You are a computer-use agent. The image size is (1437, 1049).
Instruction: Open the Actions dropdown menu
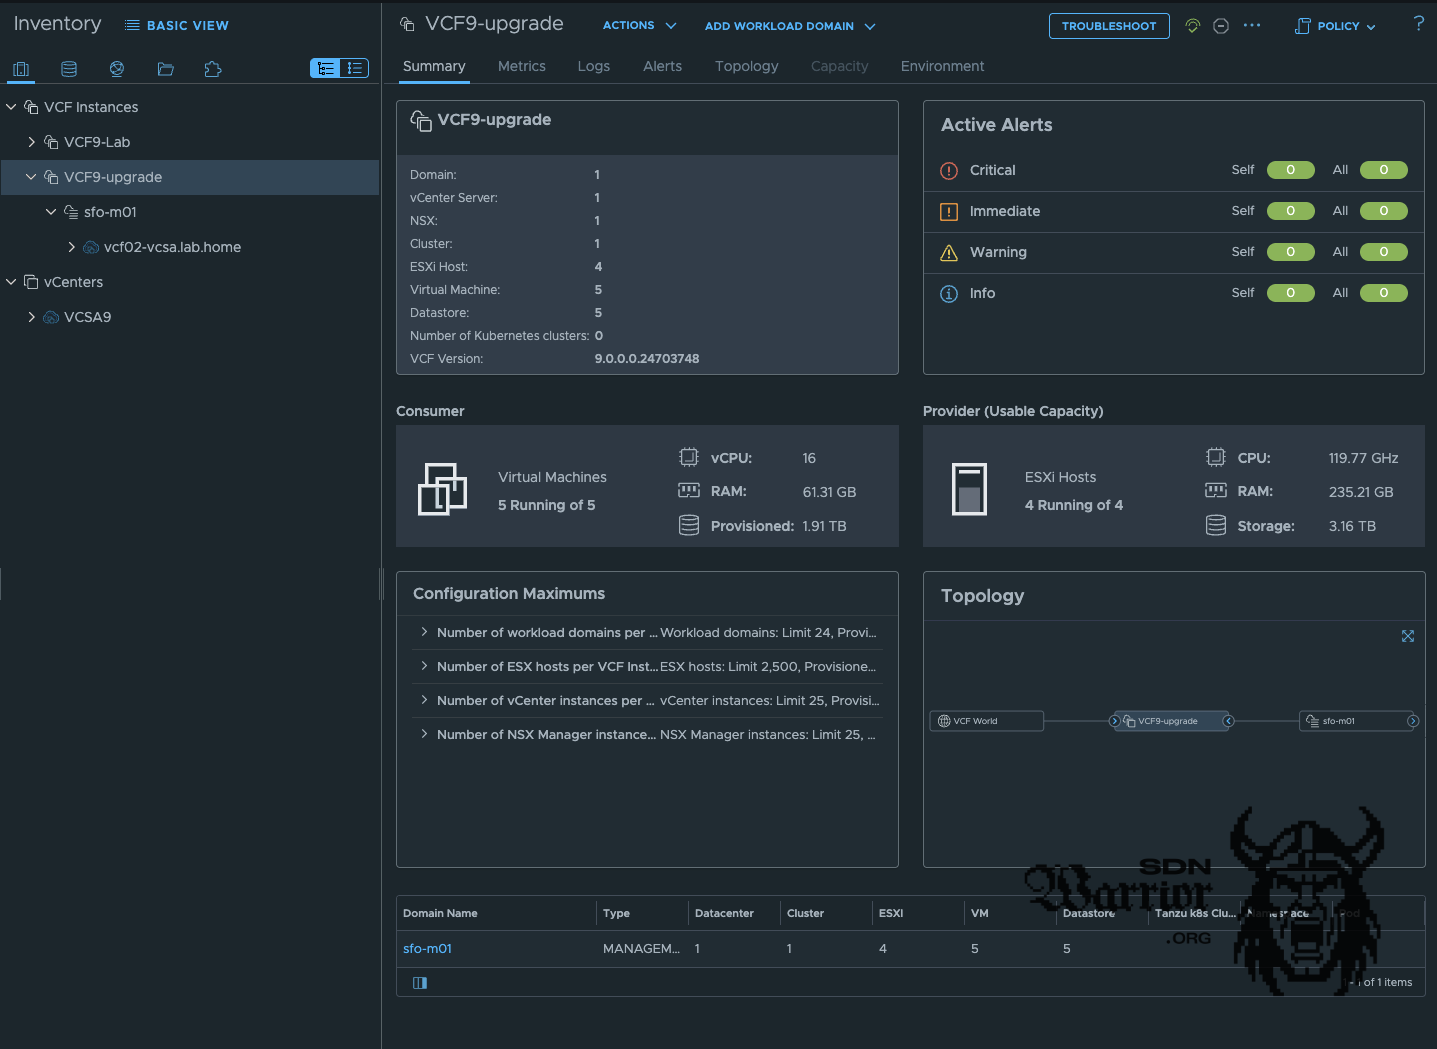coord(639,26)
